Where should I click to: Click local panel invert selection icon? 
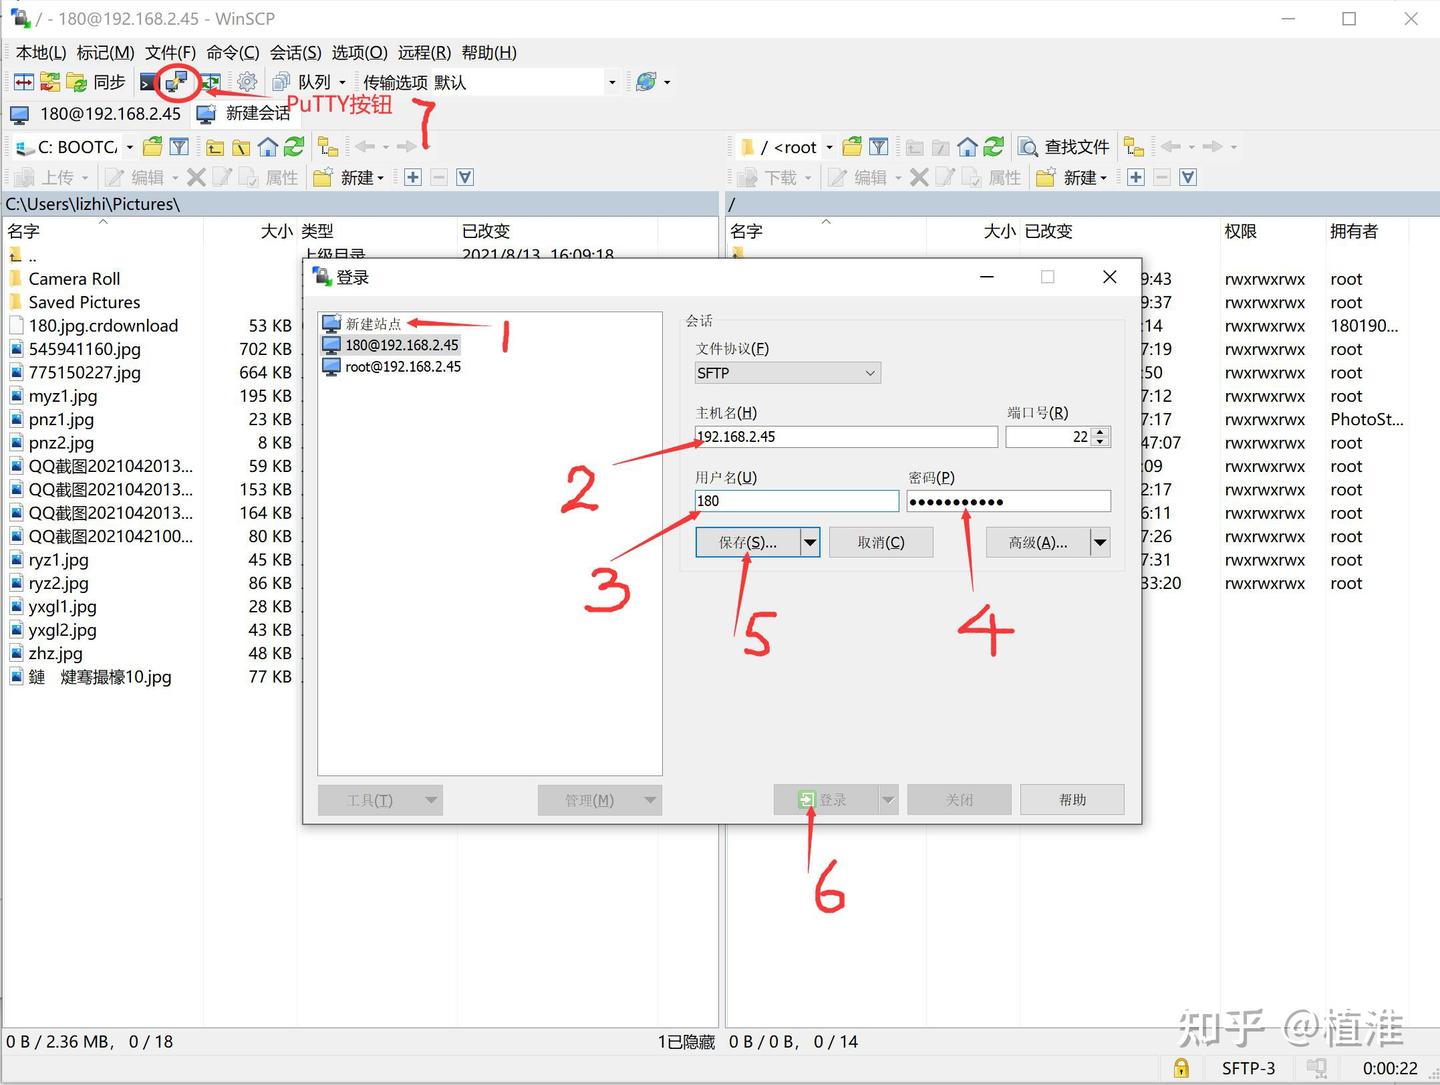click(465, 177)
